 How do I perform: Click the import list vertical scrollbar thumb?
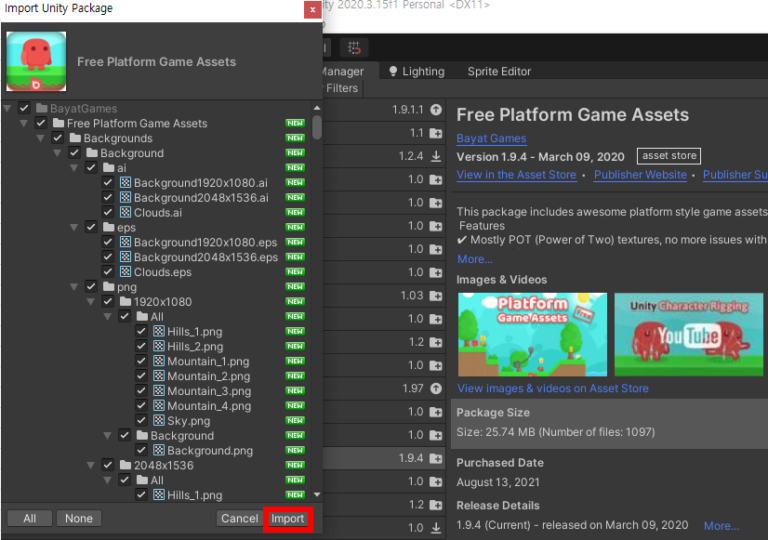pos(317,127)
